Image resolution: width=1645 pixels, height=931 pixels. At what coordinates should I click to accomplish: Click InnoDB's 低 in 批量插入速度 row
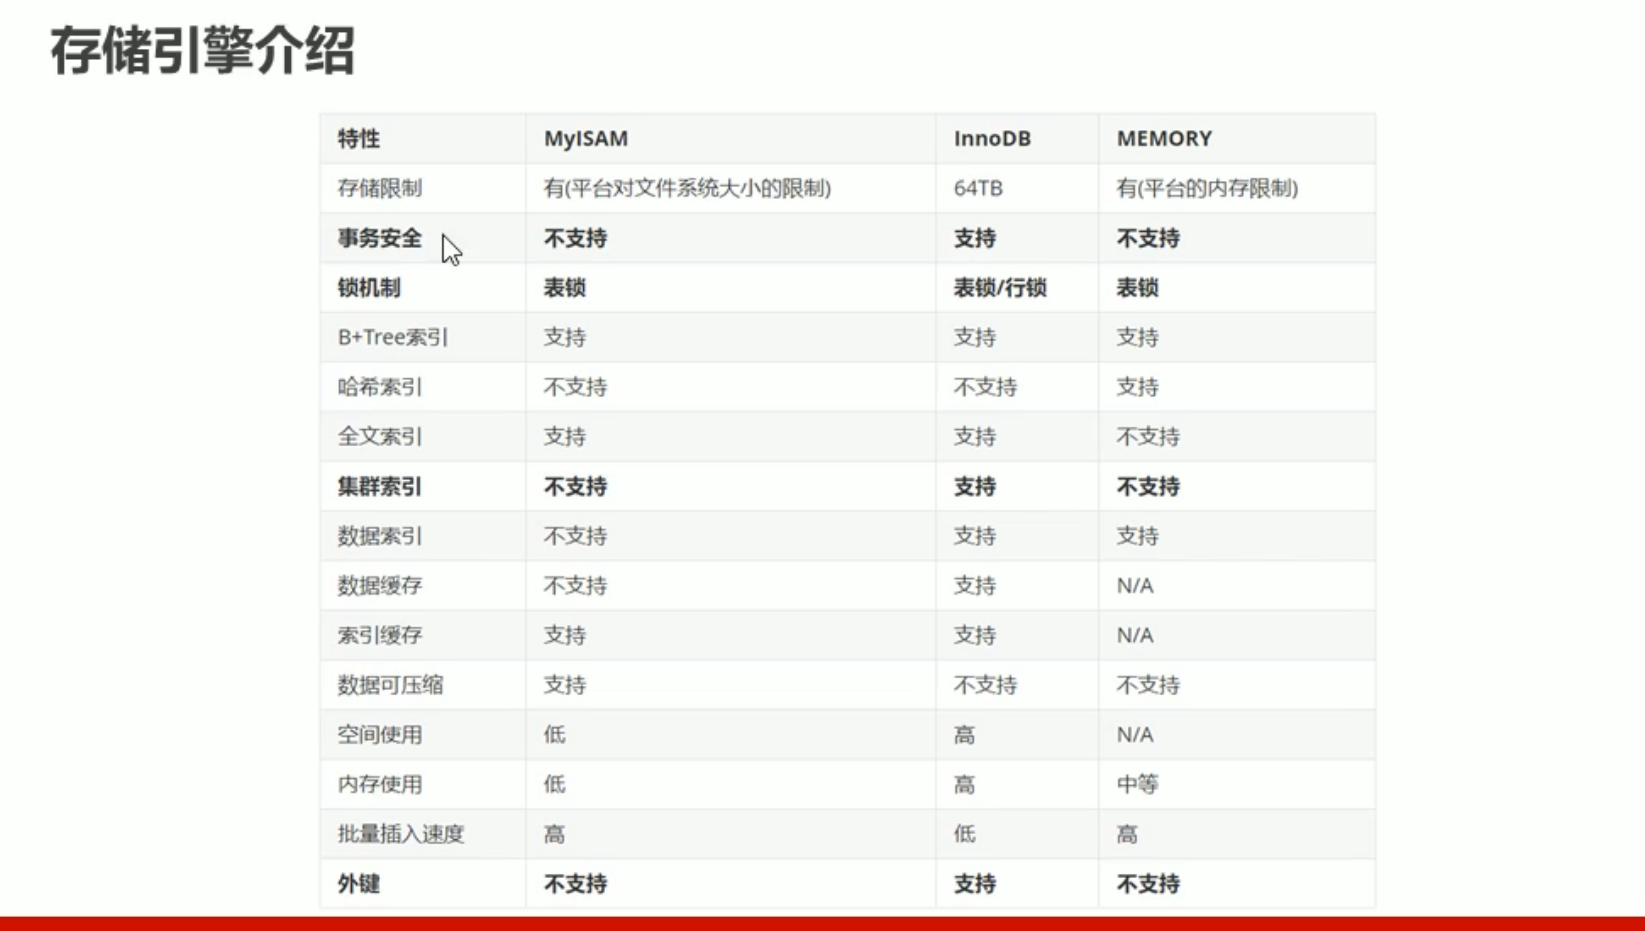[964, 834]
